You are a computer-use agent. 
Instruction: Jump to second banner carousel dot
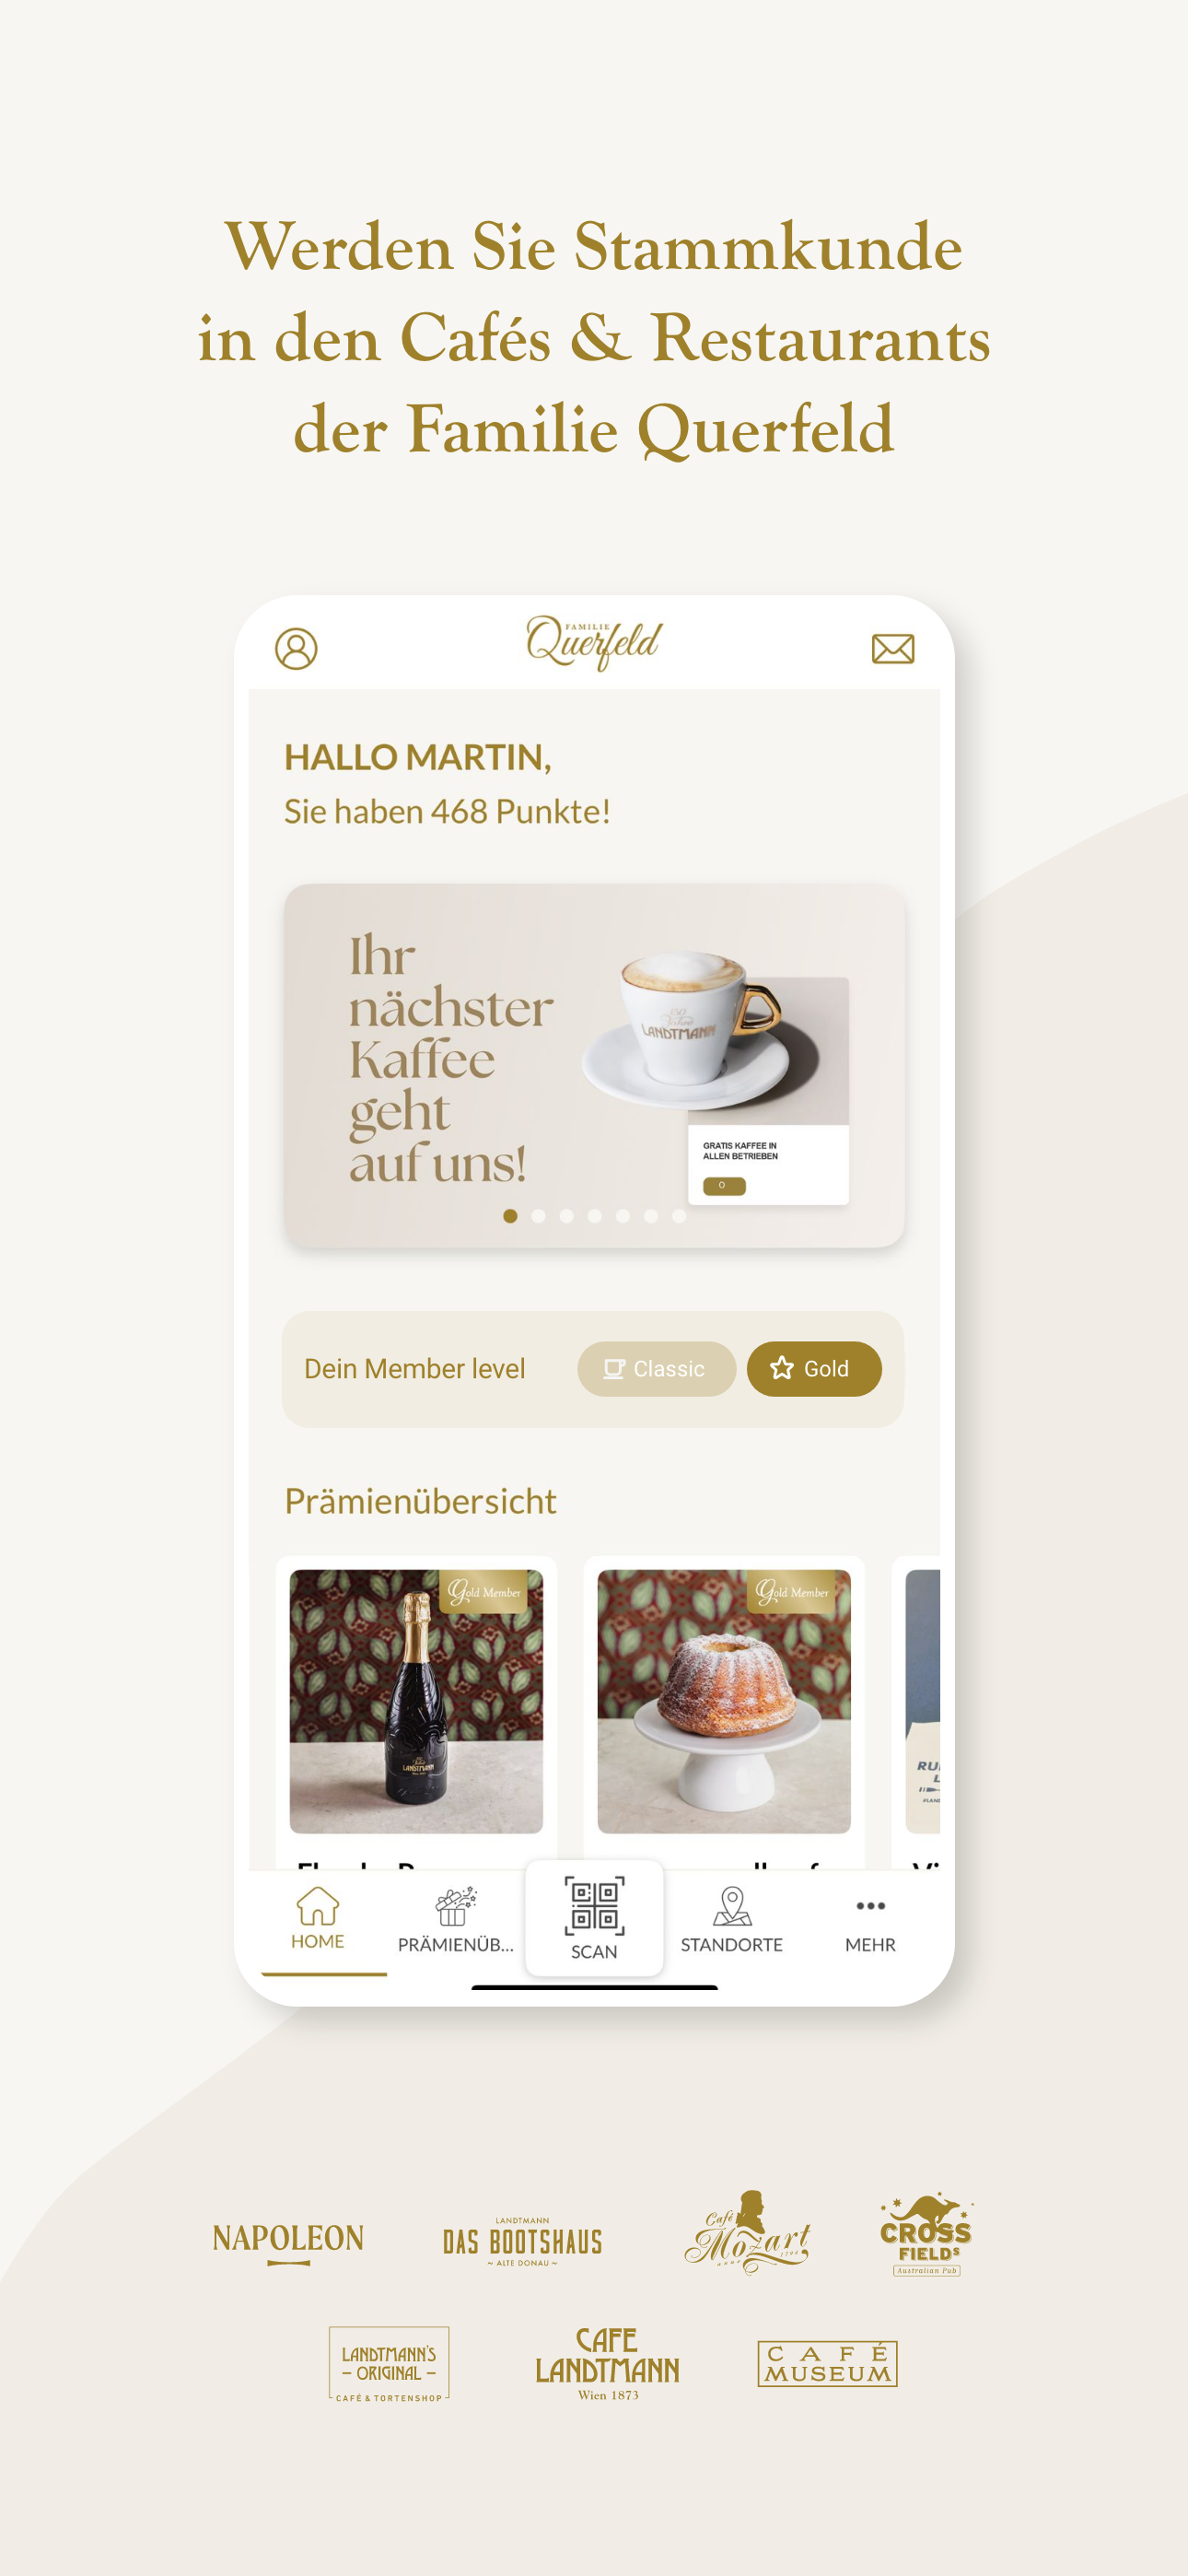pyautogui.click(x=539, y=1215)
